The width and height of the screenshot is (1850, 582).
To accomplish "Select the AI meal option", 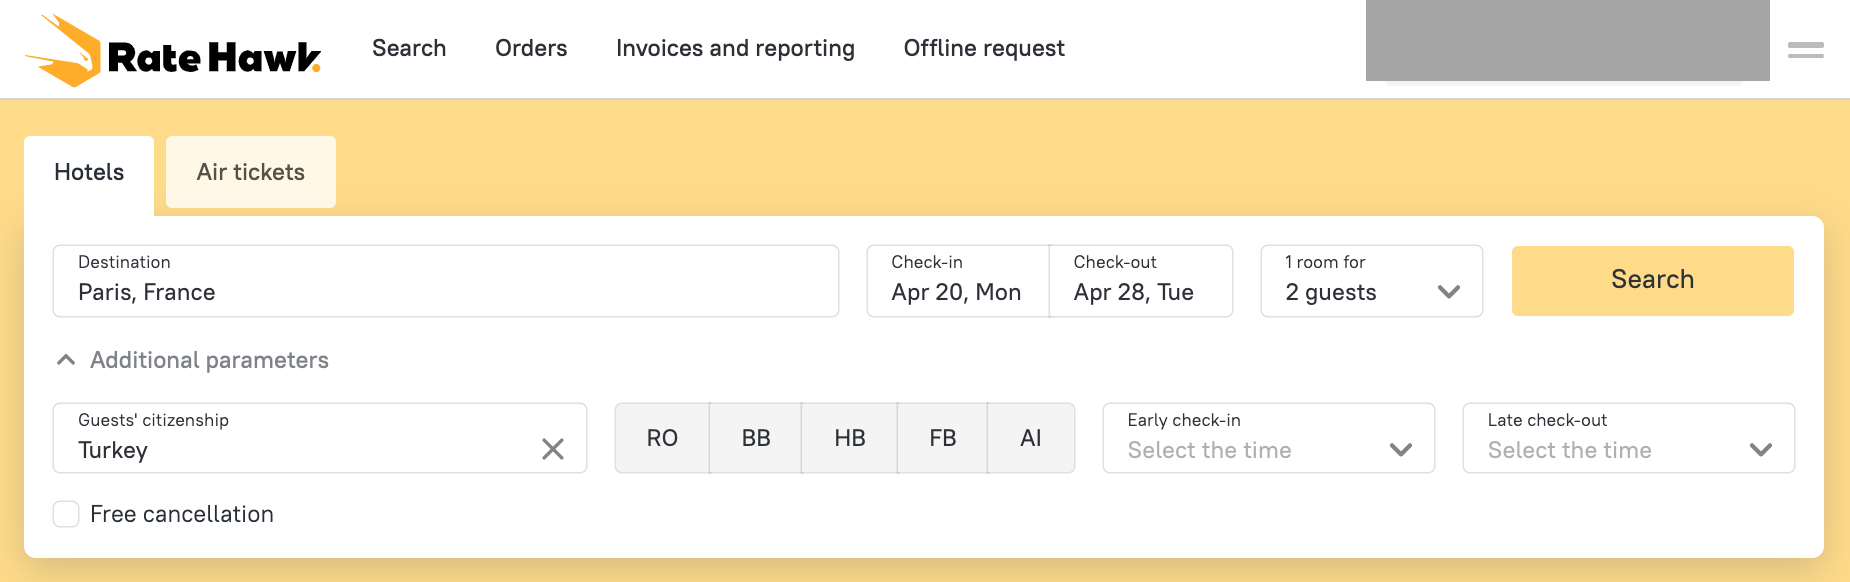I will 1031,438.
